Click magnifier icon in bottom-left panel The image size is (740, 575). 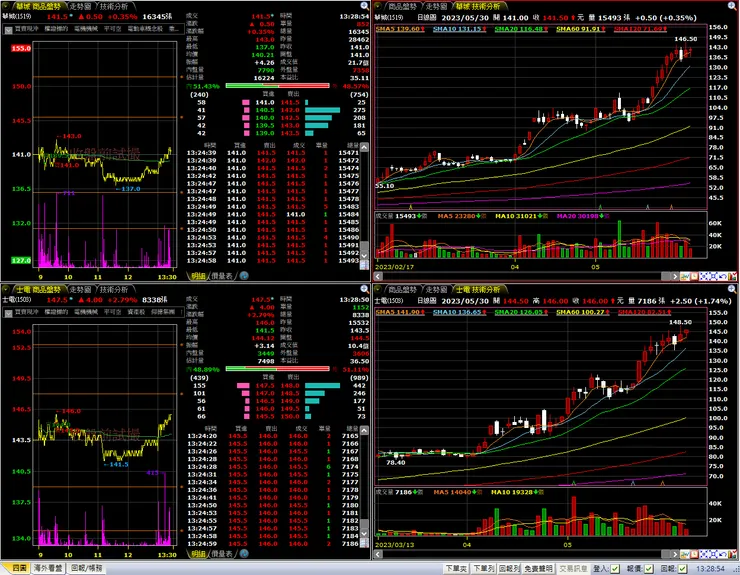point(364,289)
